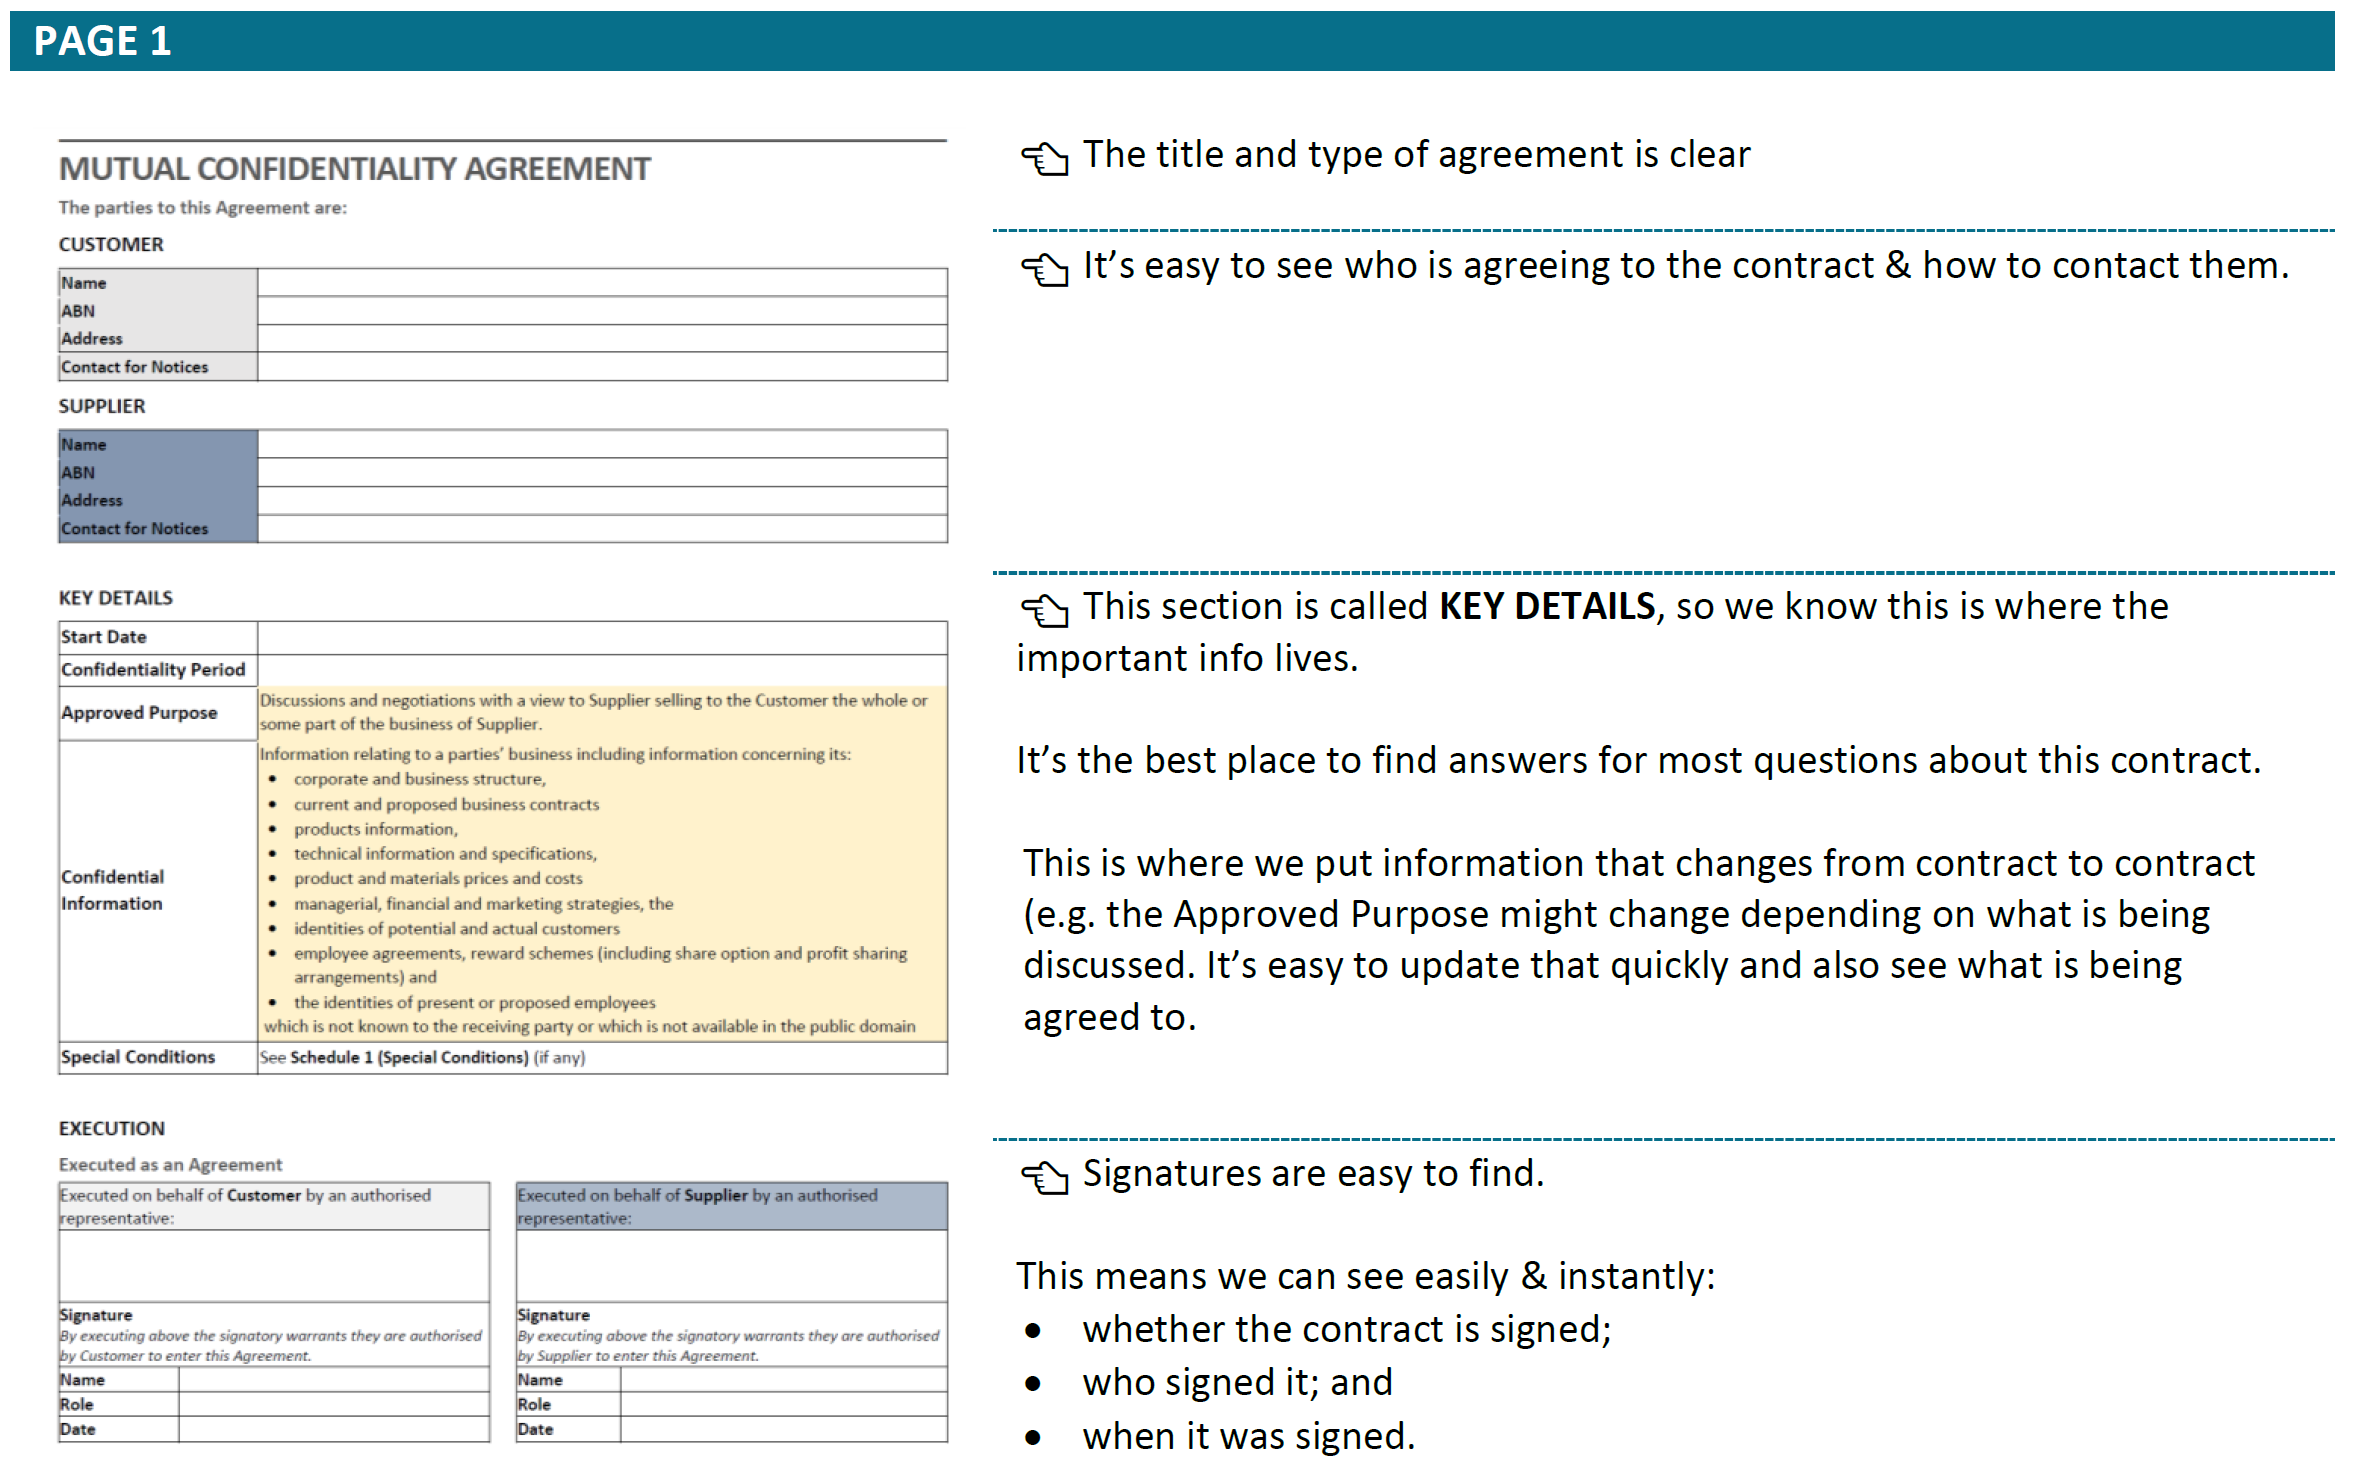Click the Customer Name input field
Viewport: 2374px width, 1470px height.
602,283
